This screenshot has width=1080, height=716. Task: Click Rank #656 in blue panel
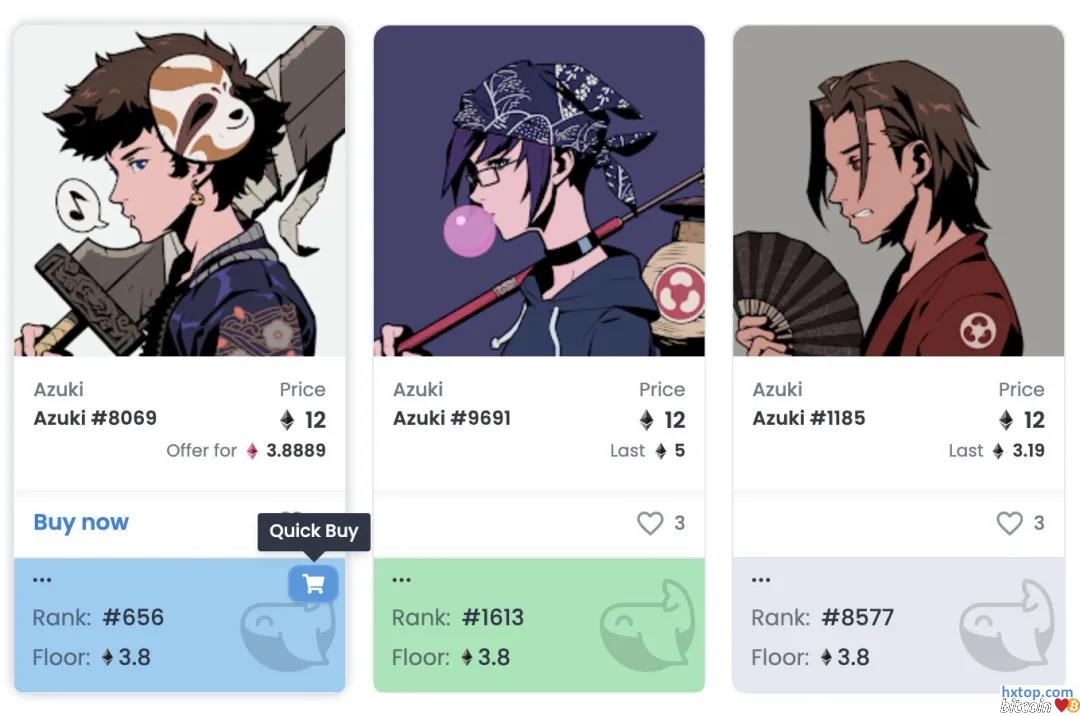click(x=98, y=618)
